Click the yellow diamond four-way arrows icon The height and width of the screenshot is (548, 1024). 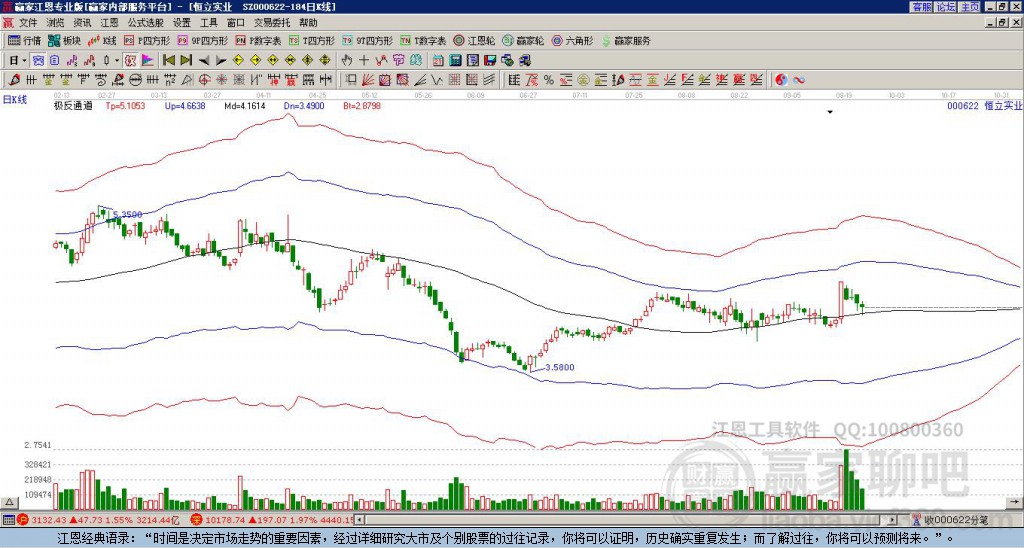[325, 60]
